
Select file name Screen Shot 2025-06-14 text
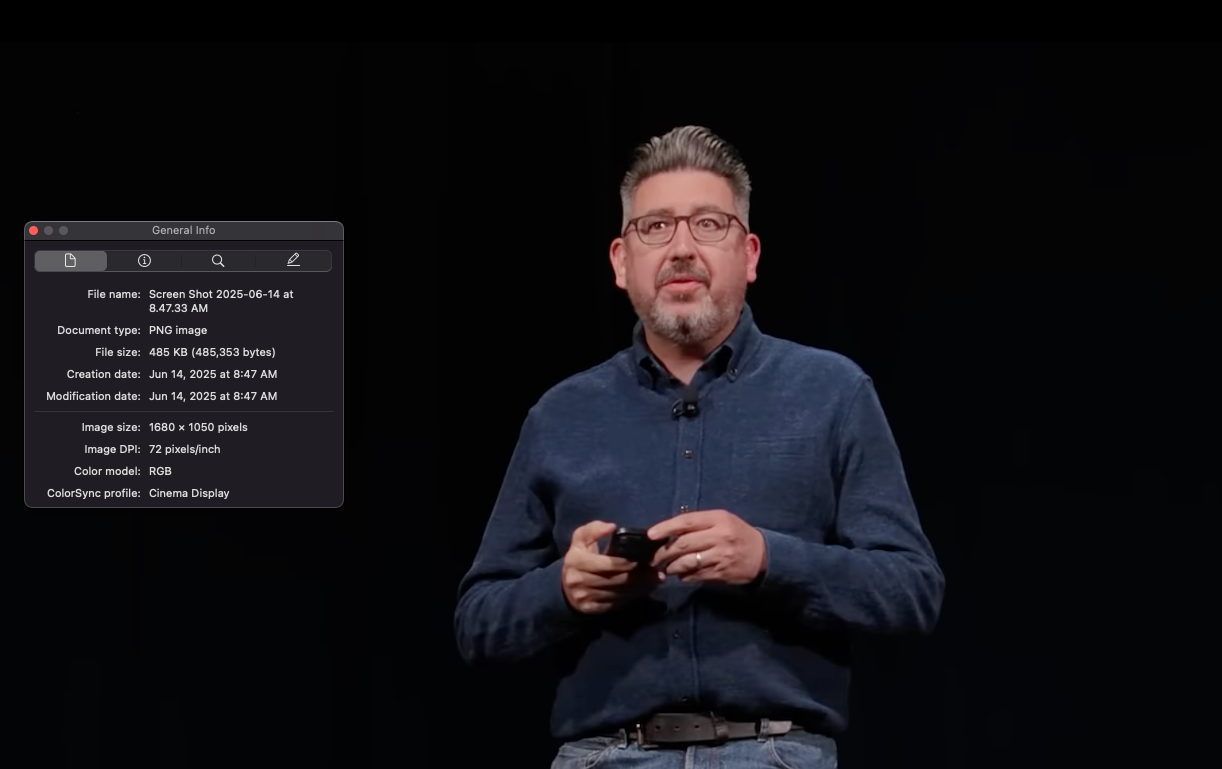pos(221,301)
